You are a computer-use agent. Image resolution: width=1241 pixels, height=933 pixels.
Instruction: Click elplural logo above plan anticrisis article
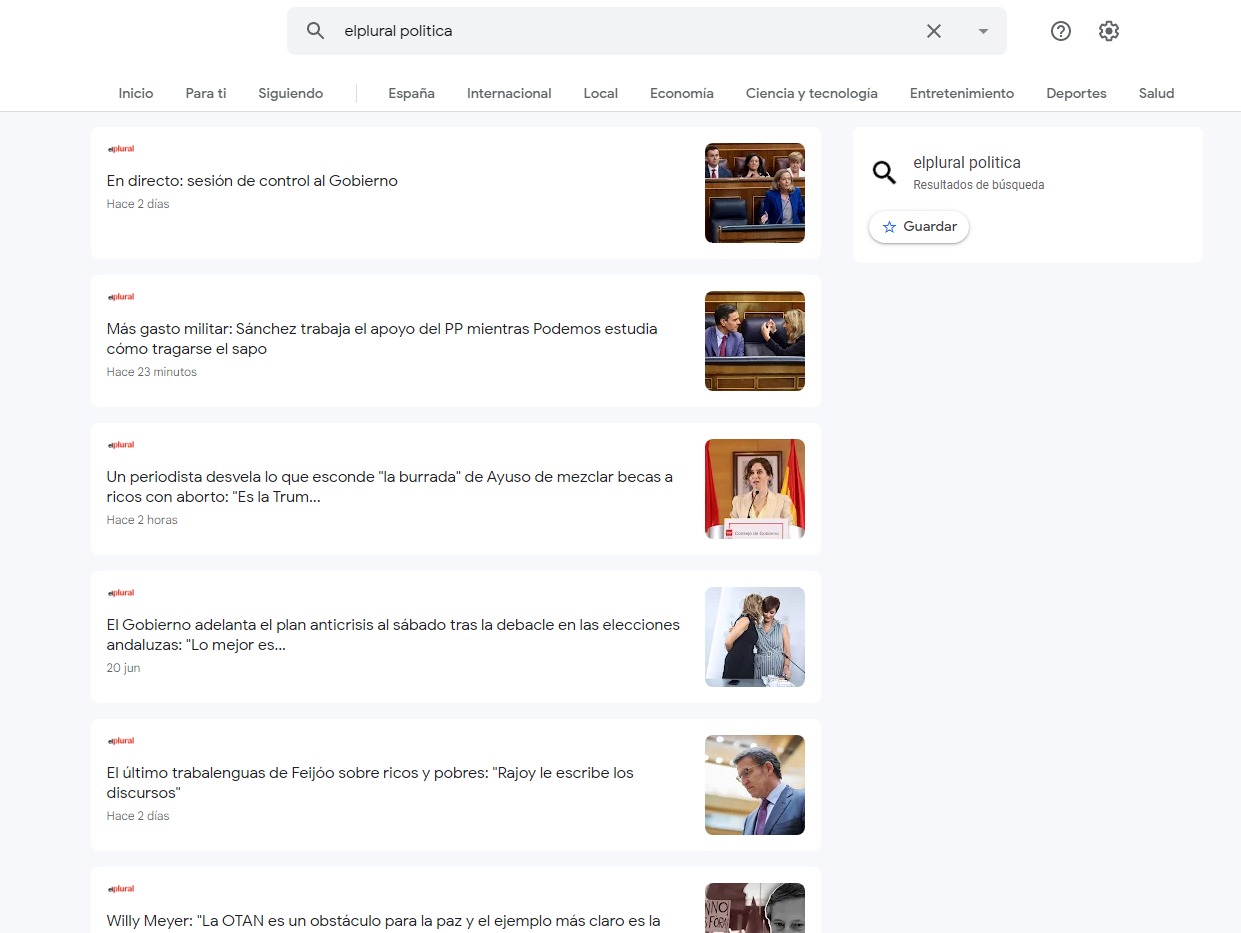coord(121,593)
